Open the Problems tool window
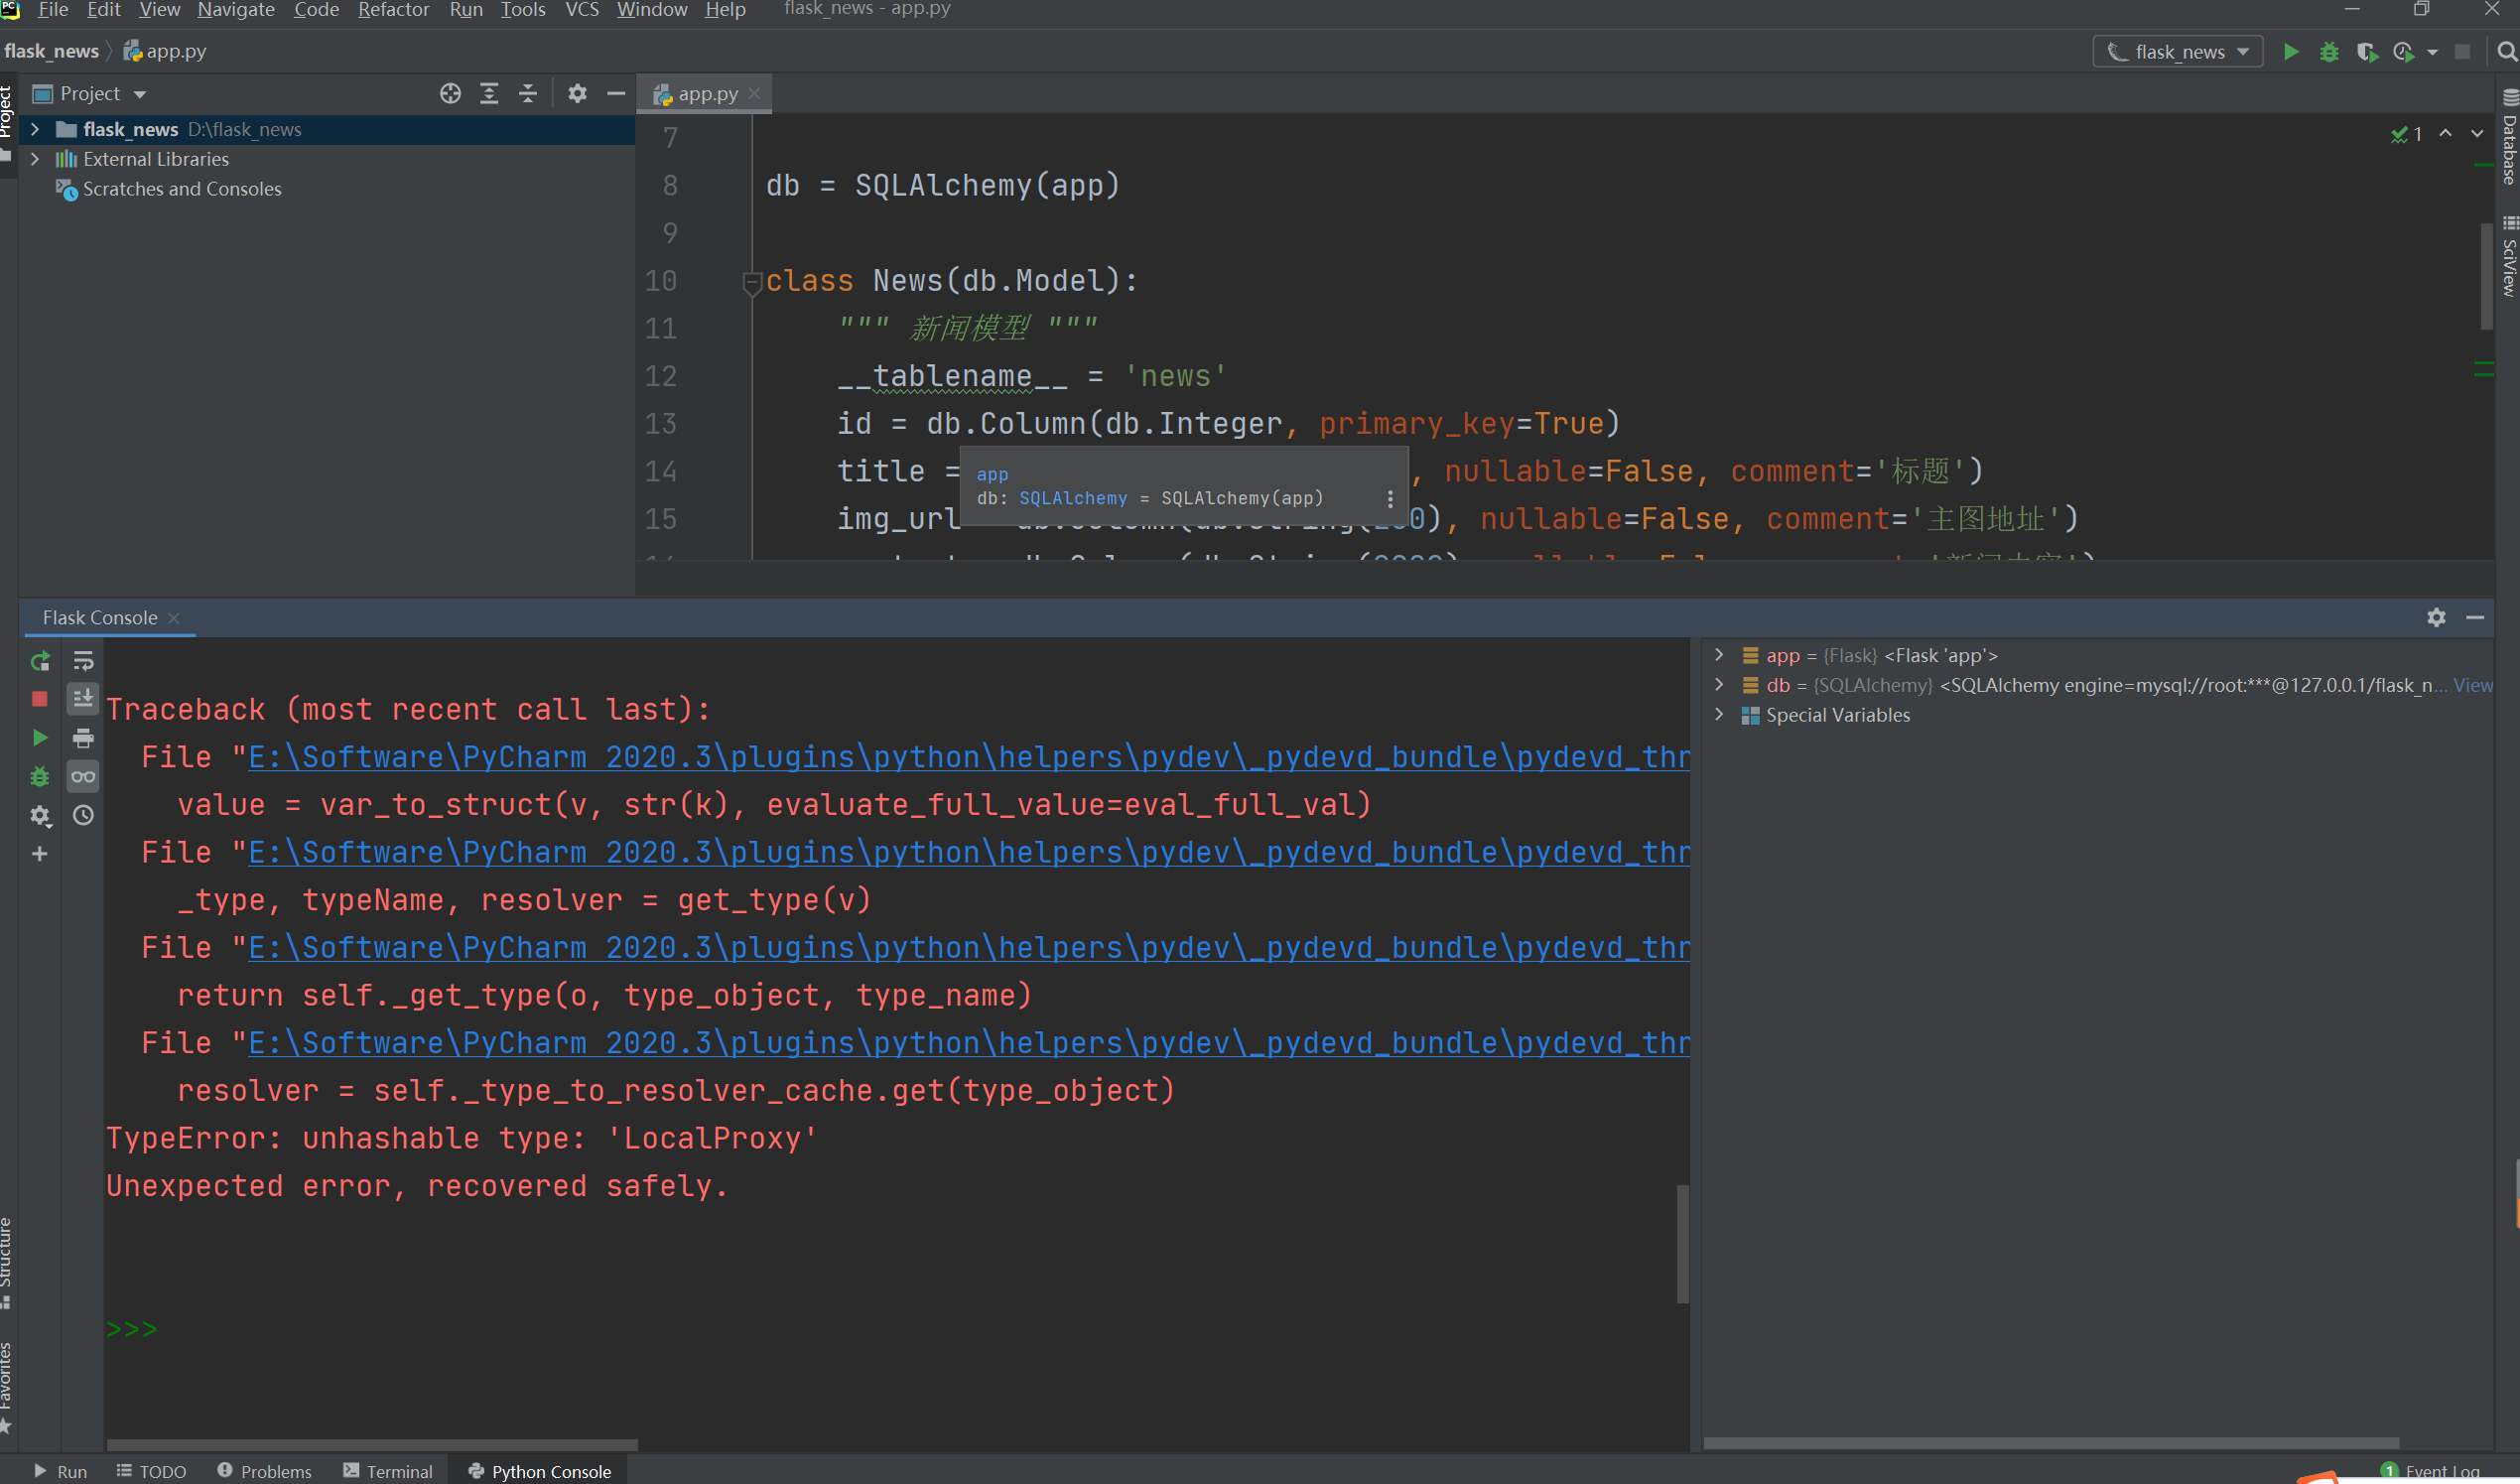Image resolution: width=2520 pixels, height=1484 pixels. pyautogui.click(x=265, y=1471)
